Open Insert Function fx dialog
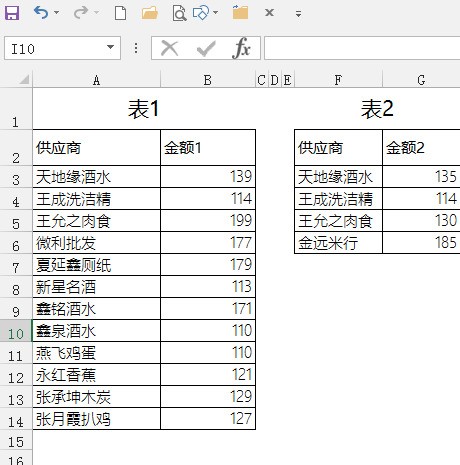This screenshot has width=460, height=465. coord(242,48)
